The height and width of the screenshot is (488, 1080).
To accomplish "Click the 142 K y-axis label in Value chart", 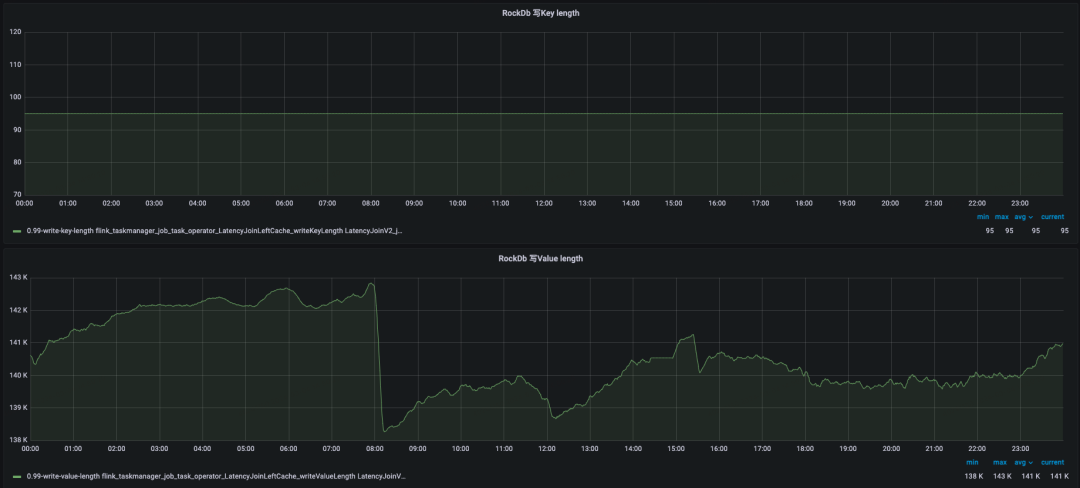I will click(18, 310).
